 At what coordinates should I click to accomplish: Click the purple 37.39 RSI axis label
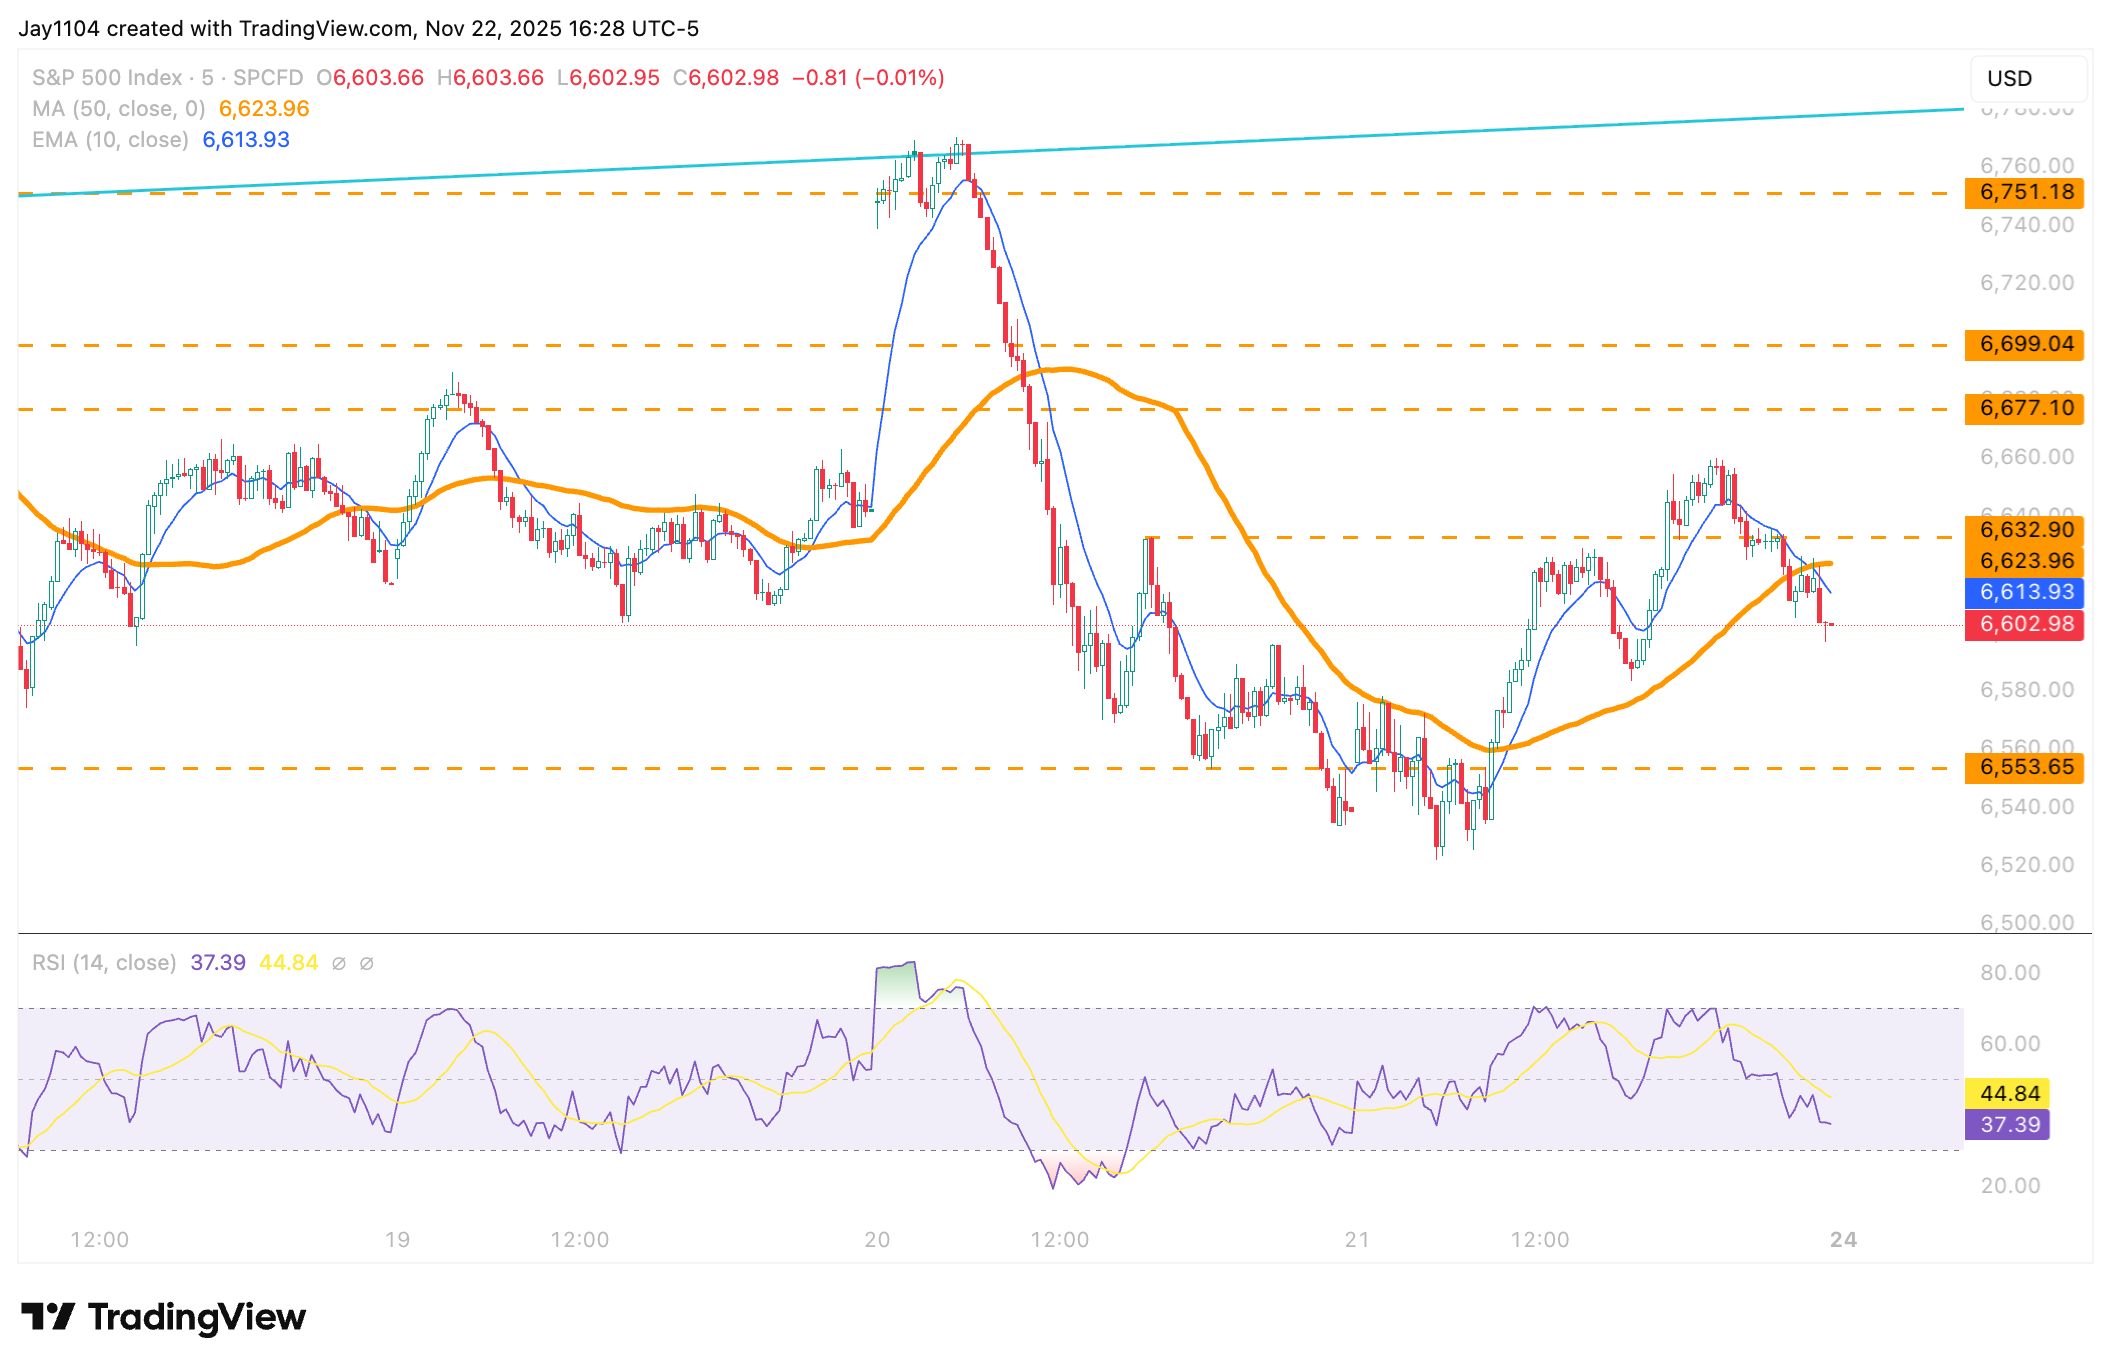(2008, 1124)
